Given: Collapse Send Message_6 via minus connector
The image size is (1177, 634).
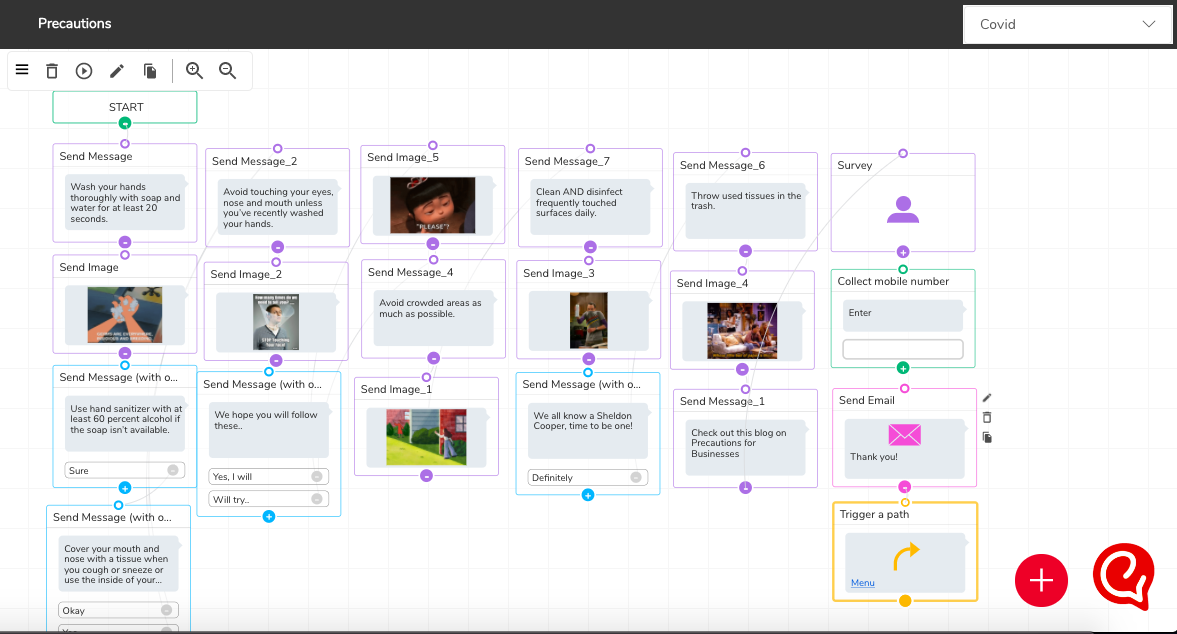Looking at the screenshot, I should point(745,251).
